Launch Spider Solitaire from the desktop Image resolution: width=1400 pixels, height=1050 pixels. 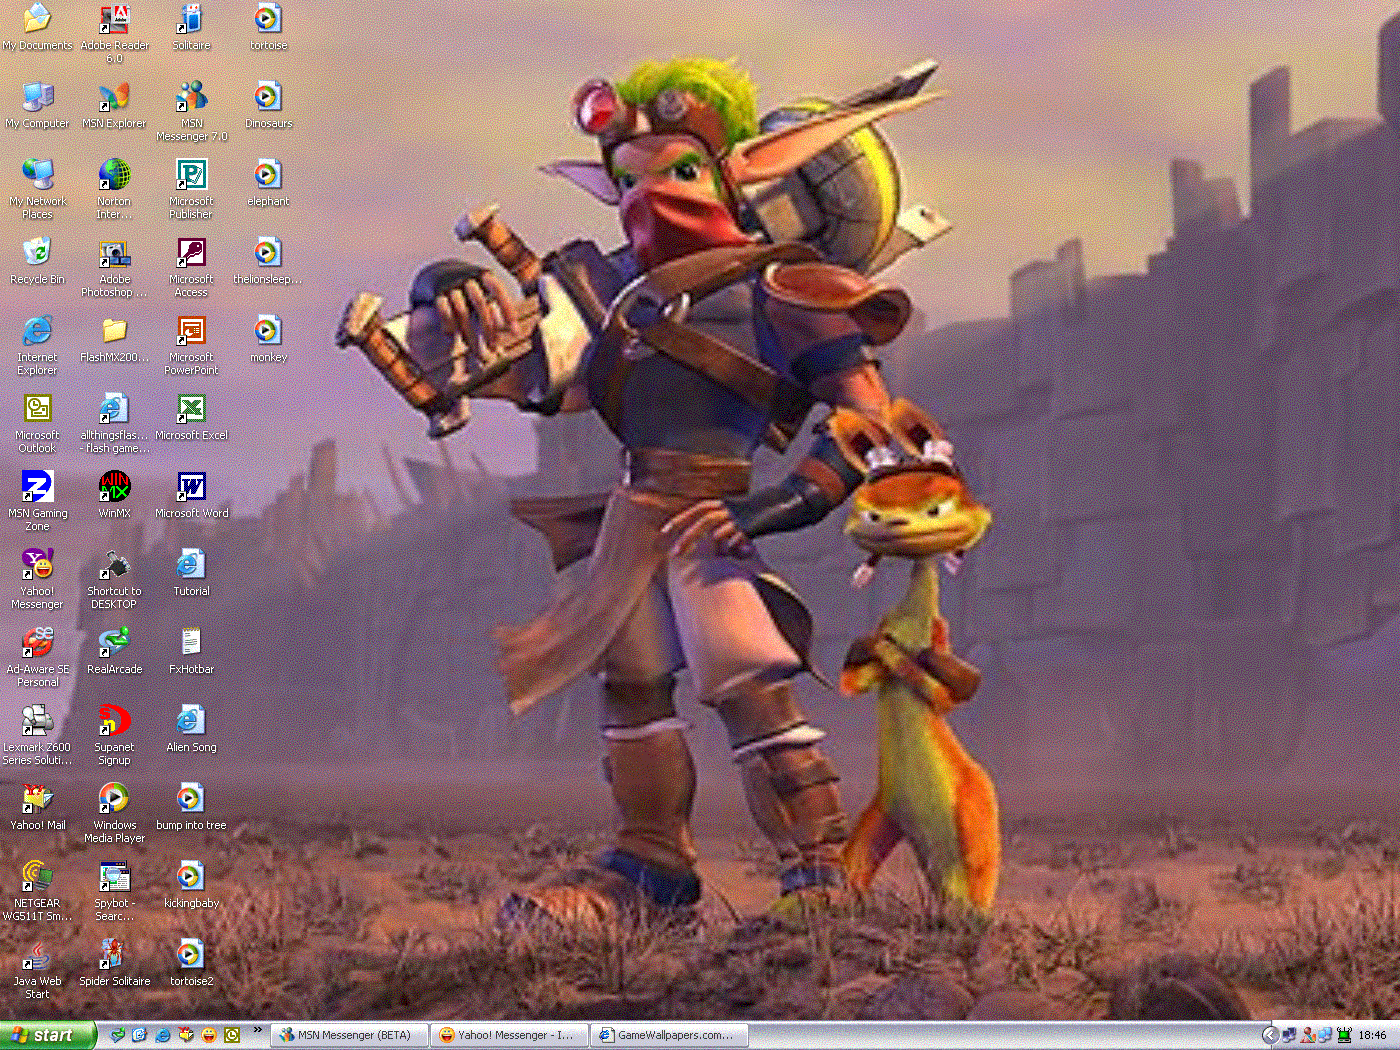114,963
